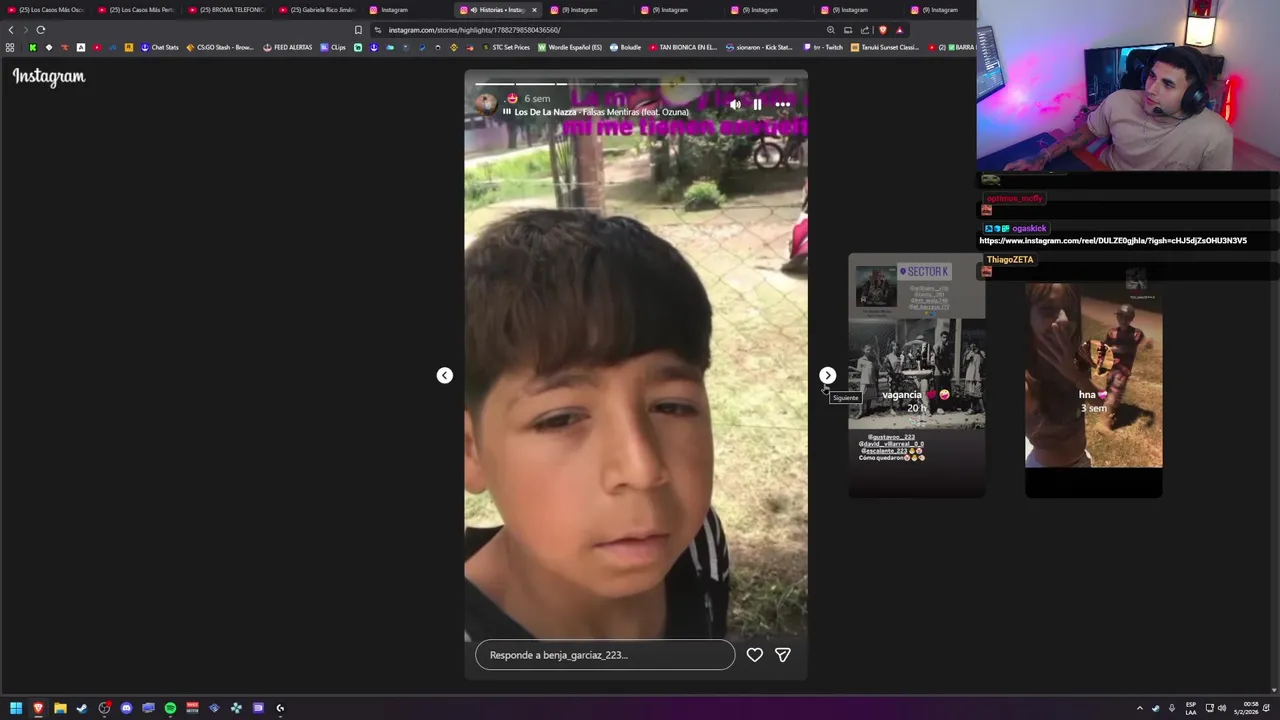Go to the previous story arrow
This screenshot has width=1280, height=720.
coord(445,375)
